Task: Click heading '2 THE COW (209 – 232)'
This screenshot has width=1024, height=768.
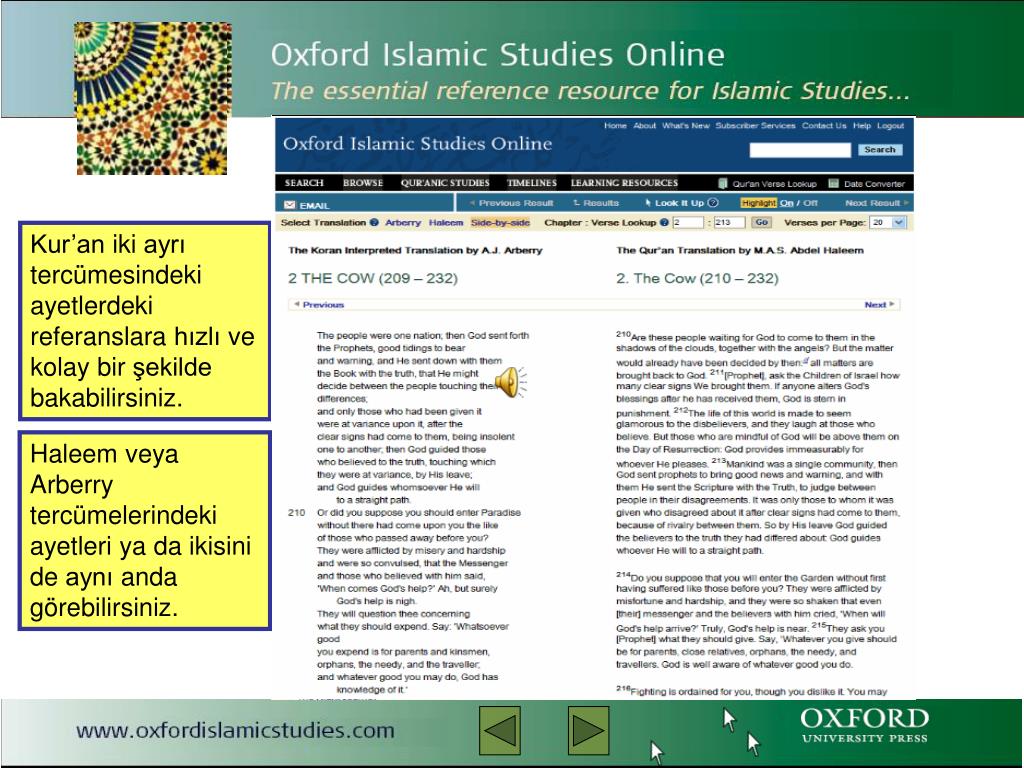Action: pos(373,278)
